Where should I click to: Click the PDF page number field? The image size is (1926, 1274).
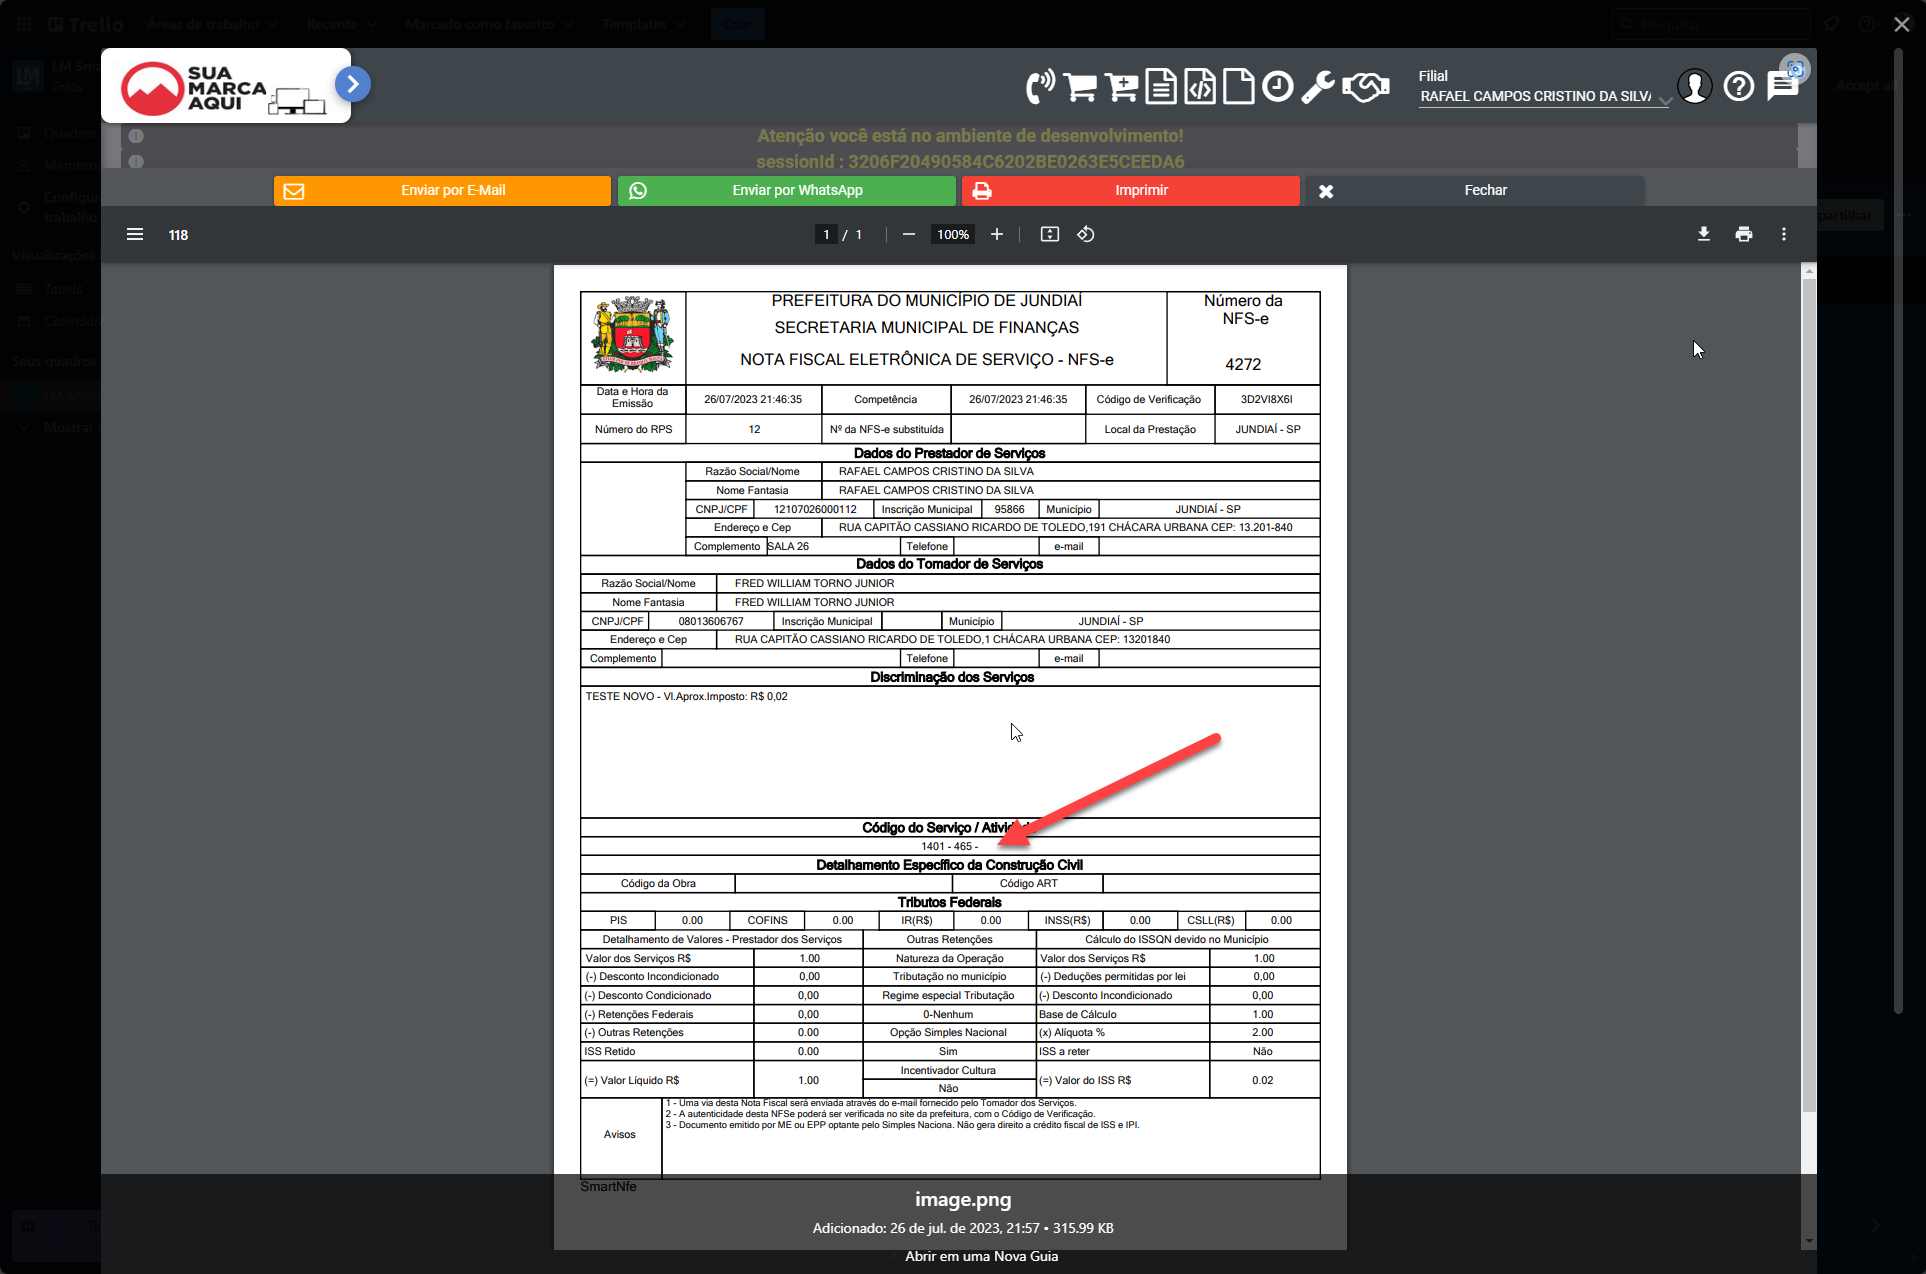pyautogui.click(x=826, y=234)
